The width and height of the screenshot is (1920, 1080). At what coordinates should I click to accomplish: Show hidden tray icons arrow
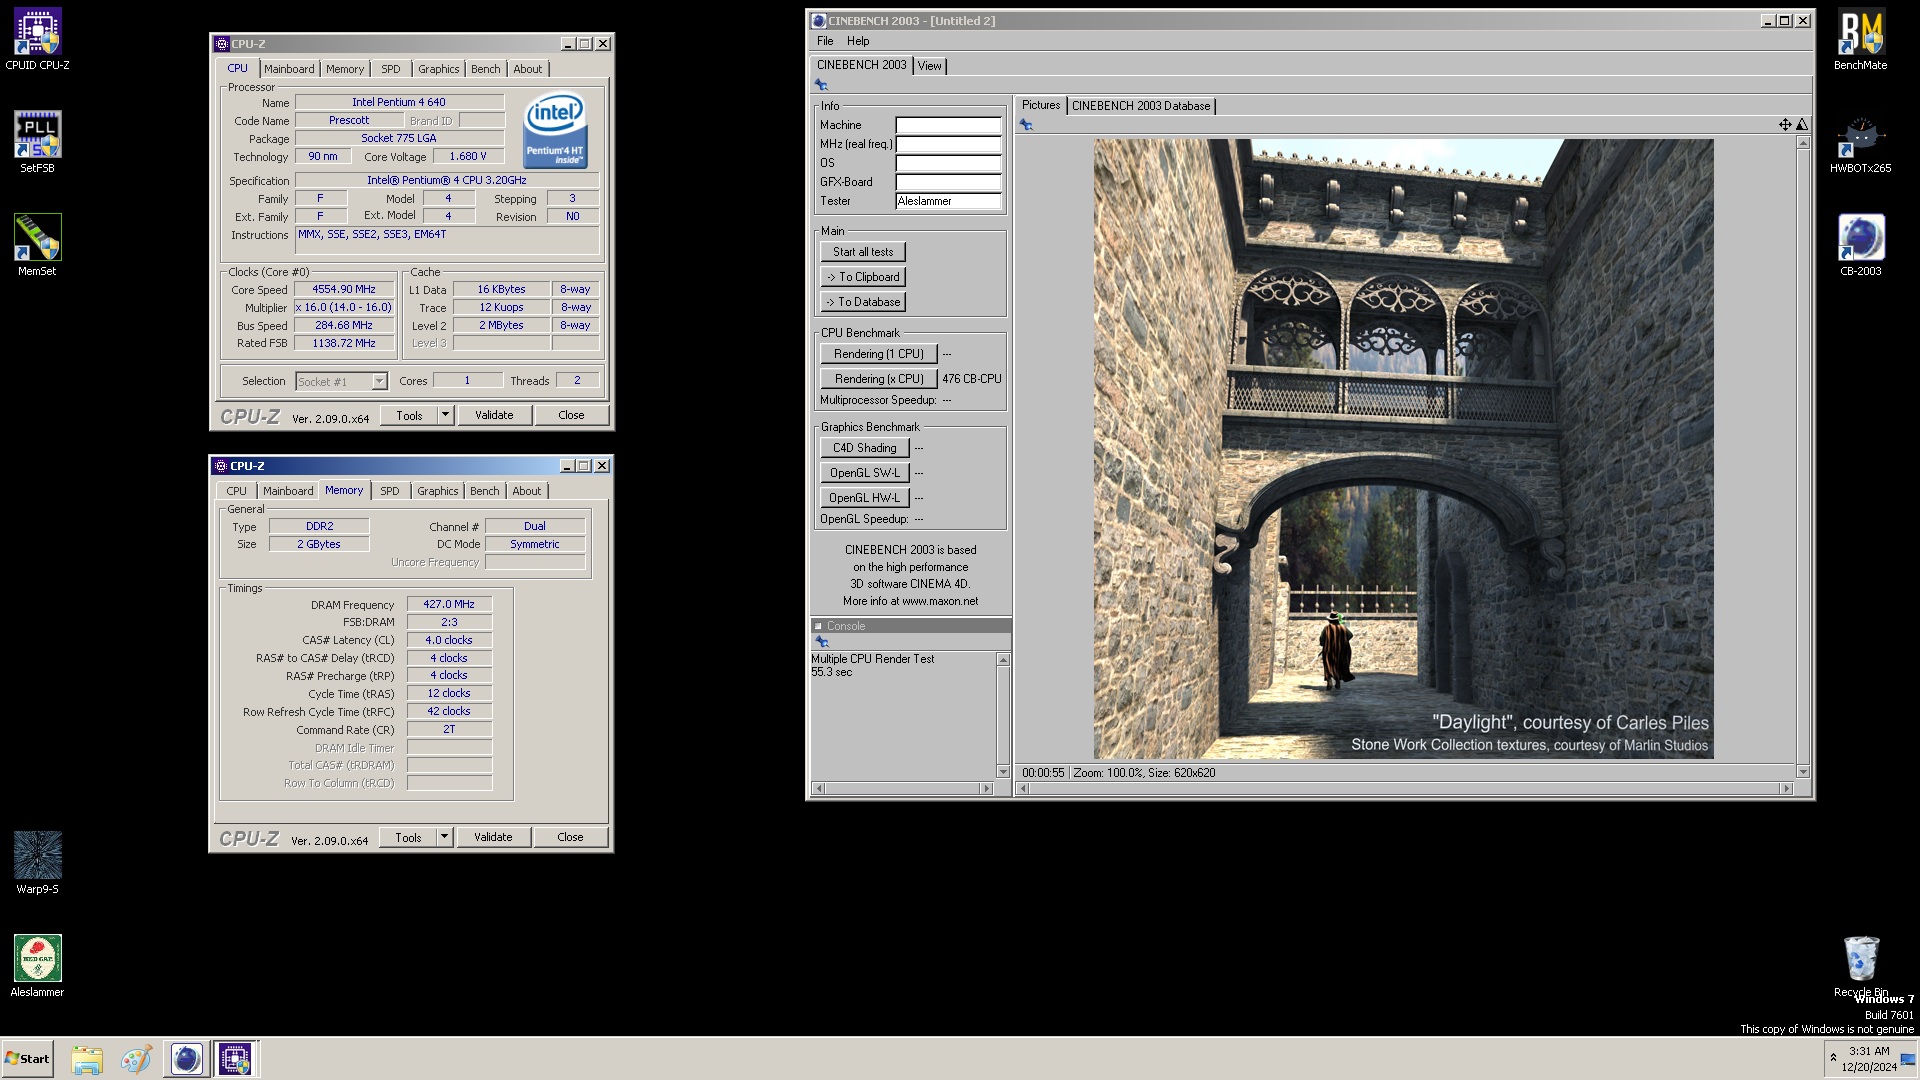(1833, 1057)
